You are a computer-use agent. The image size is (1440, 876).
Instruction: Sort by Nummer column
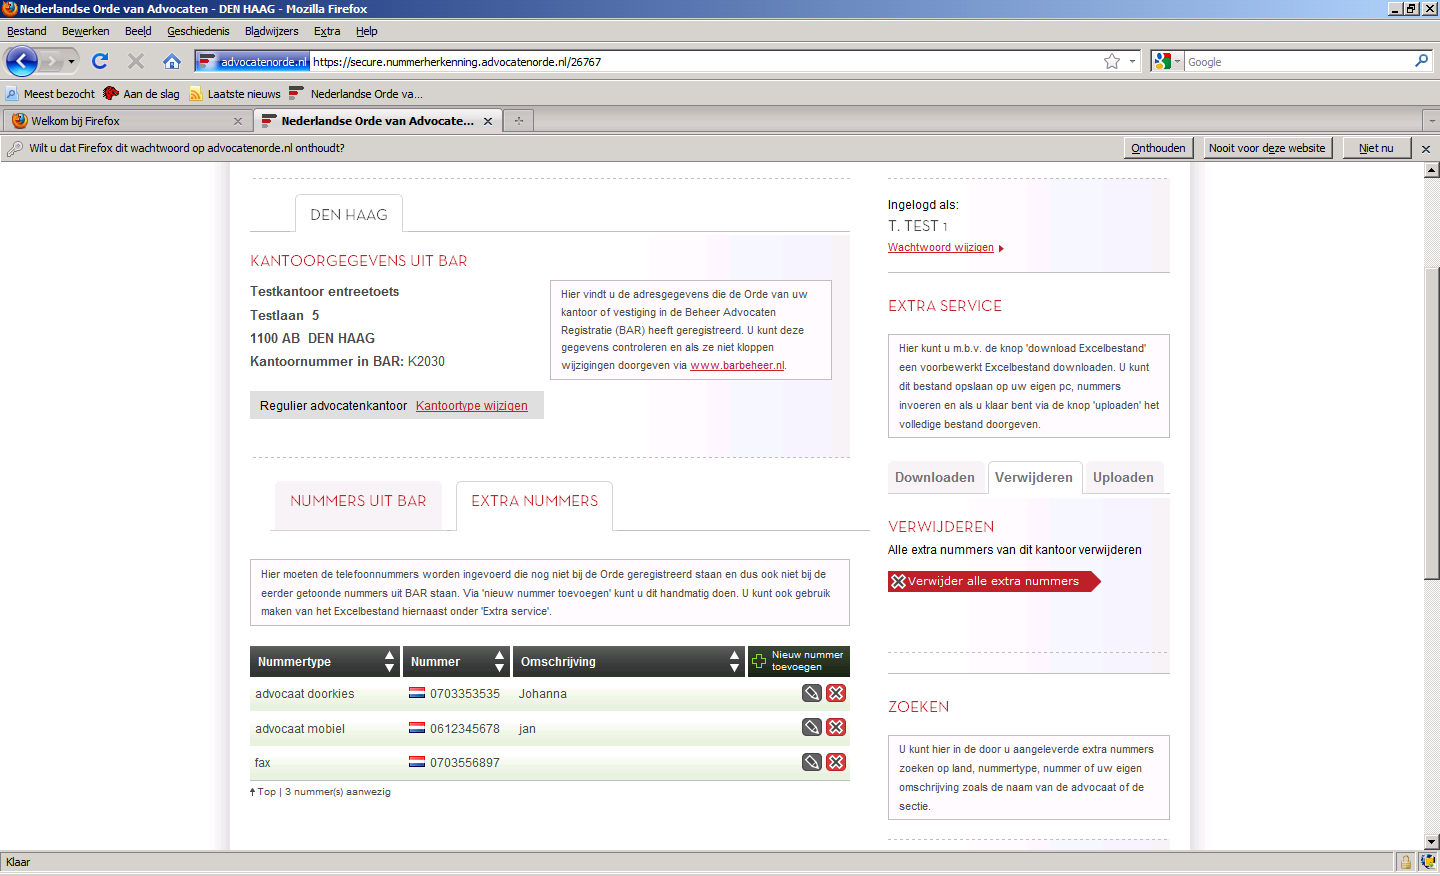click(456, 661)
